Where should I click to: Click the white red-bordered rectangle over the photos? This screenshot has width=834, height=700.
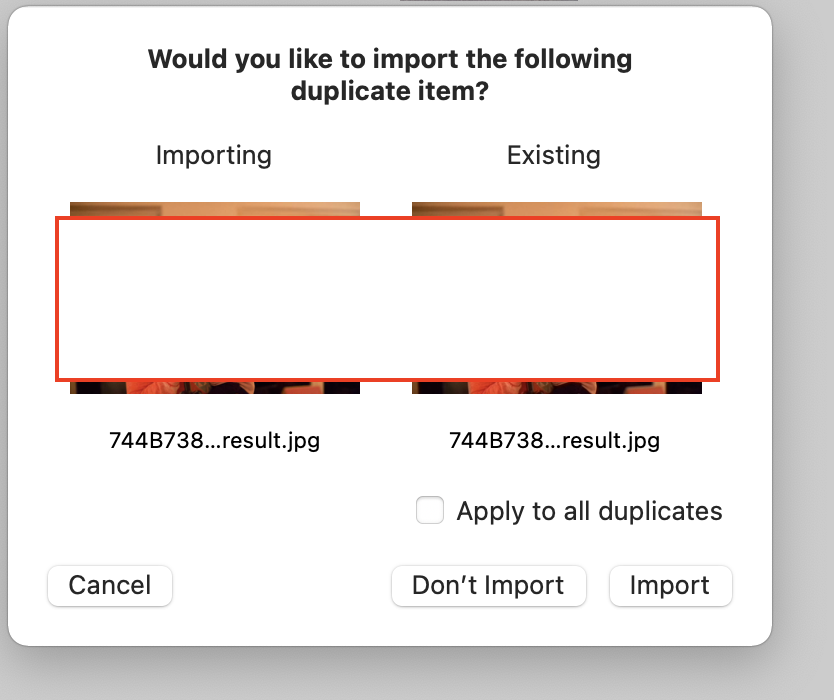click(x=387, y=299)
